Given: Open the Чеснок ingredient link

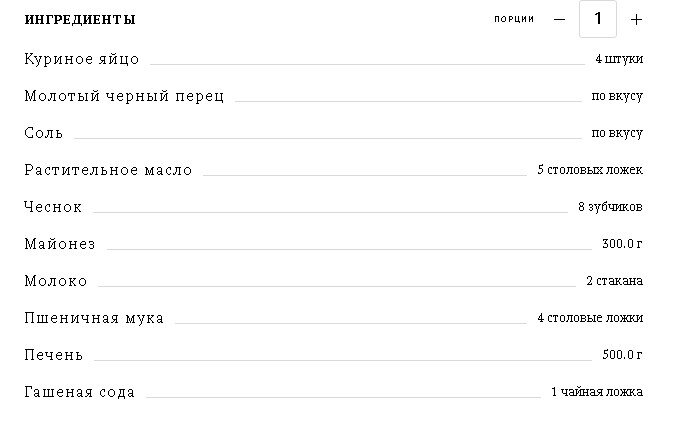Looking at the screenshot, I should [53, 207].
